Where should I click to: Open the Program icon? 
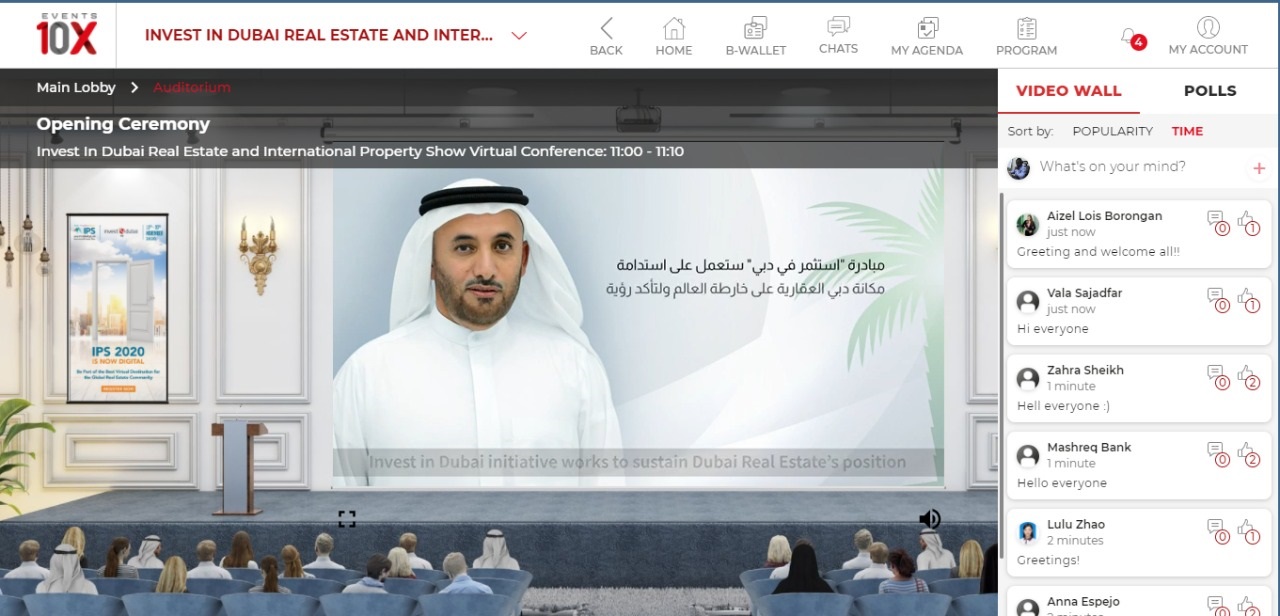[x=1026, y=28]
